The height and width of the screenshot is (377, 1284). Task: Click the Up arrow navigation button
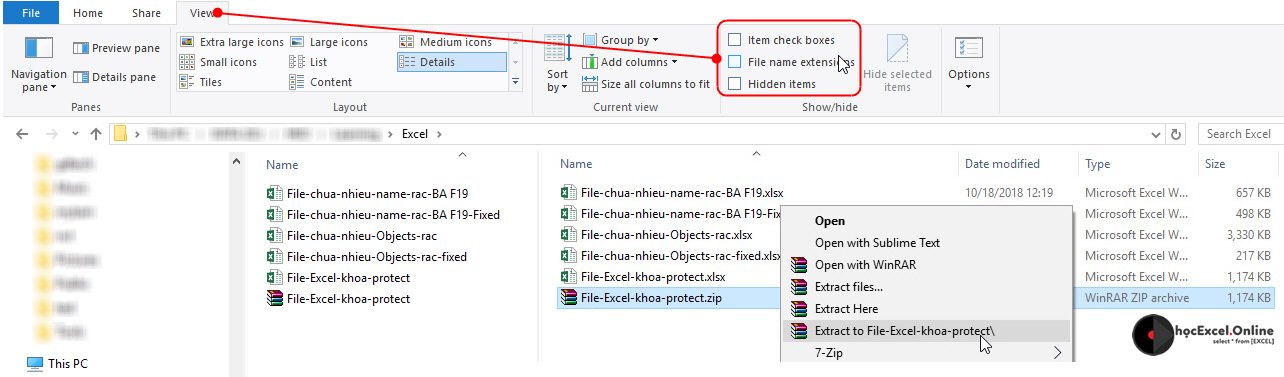click(96, 134)
